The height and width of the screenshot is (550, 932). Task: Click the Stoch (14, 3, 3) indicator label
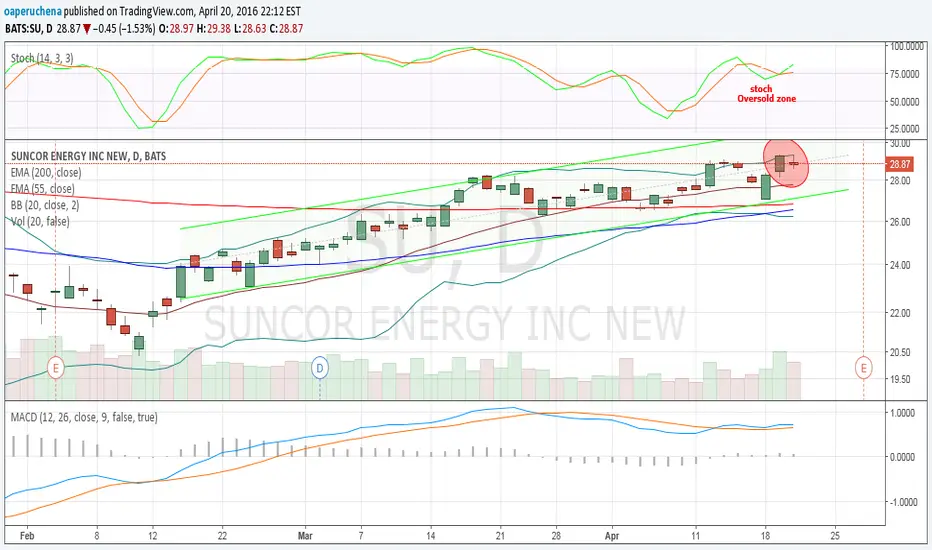tap(42, 58)
